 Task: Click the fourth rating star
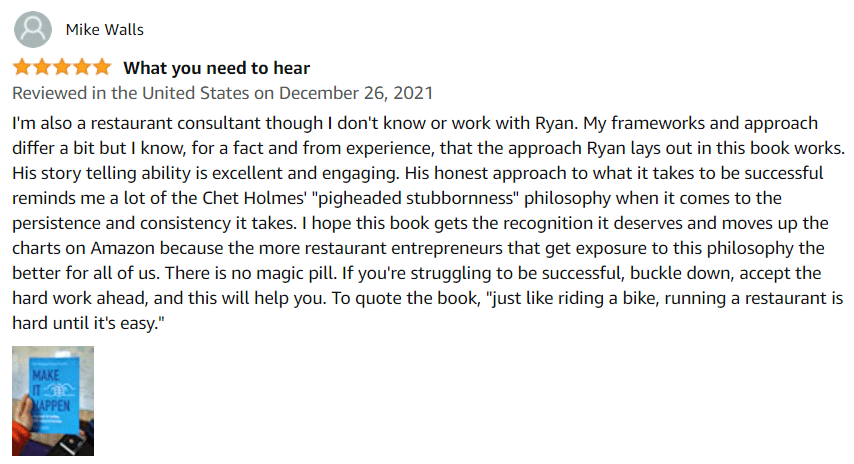click(82, 68)
